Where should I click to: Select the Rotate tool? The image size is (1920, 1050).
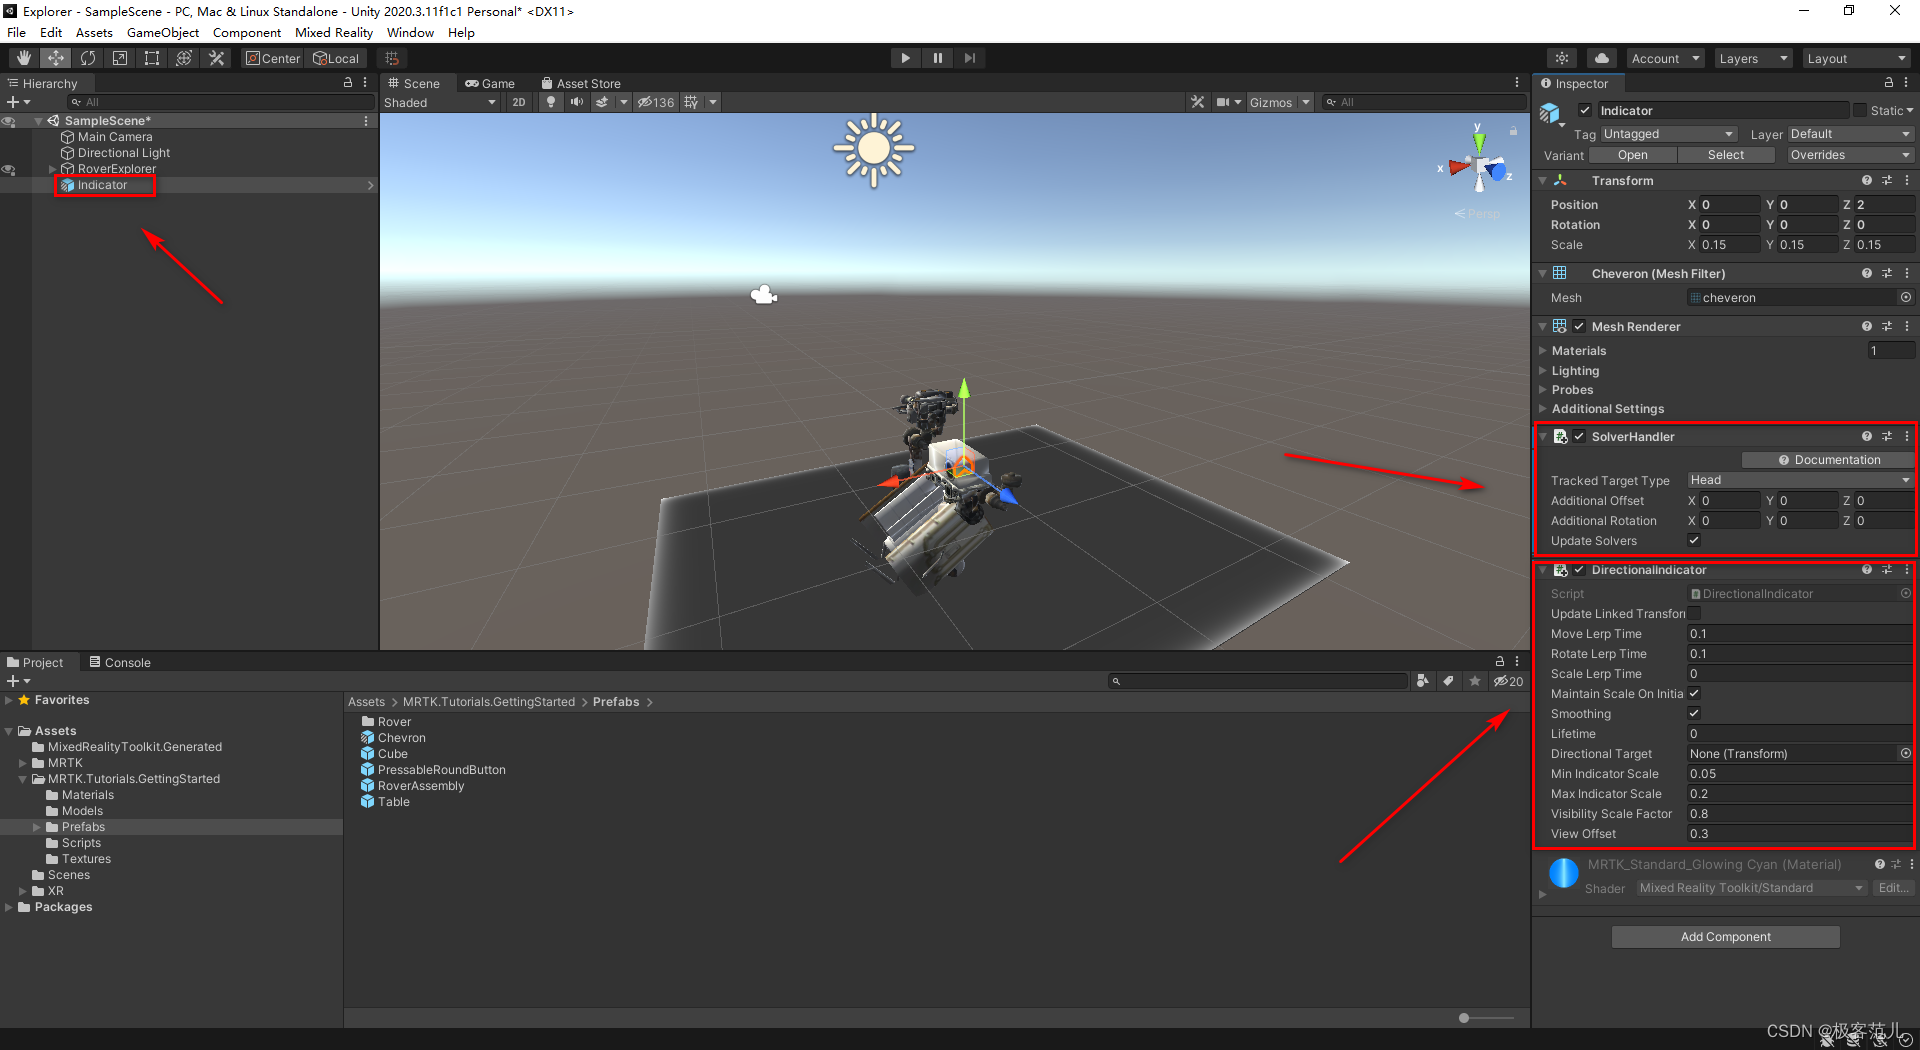click(x=88, y=58)
